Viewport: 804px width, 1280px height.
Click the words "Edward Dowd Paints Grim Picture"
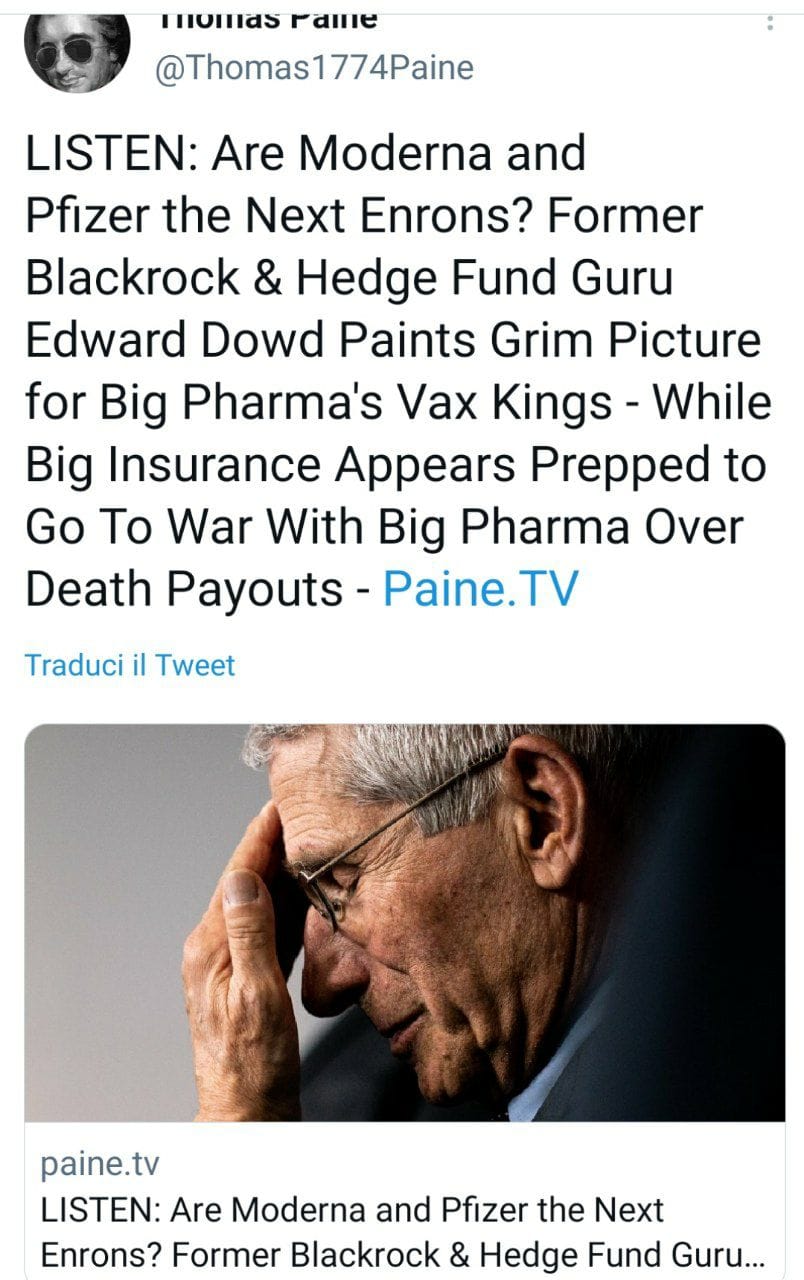pyautogui.click(x=392, y=341)
